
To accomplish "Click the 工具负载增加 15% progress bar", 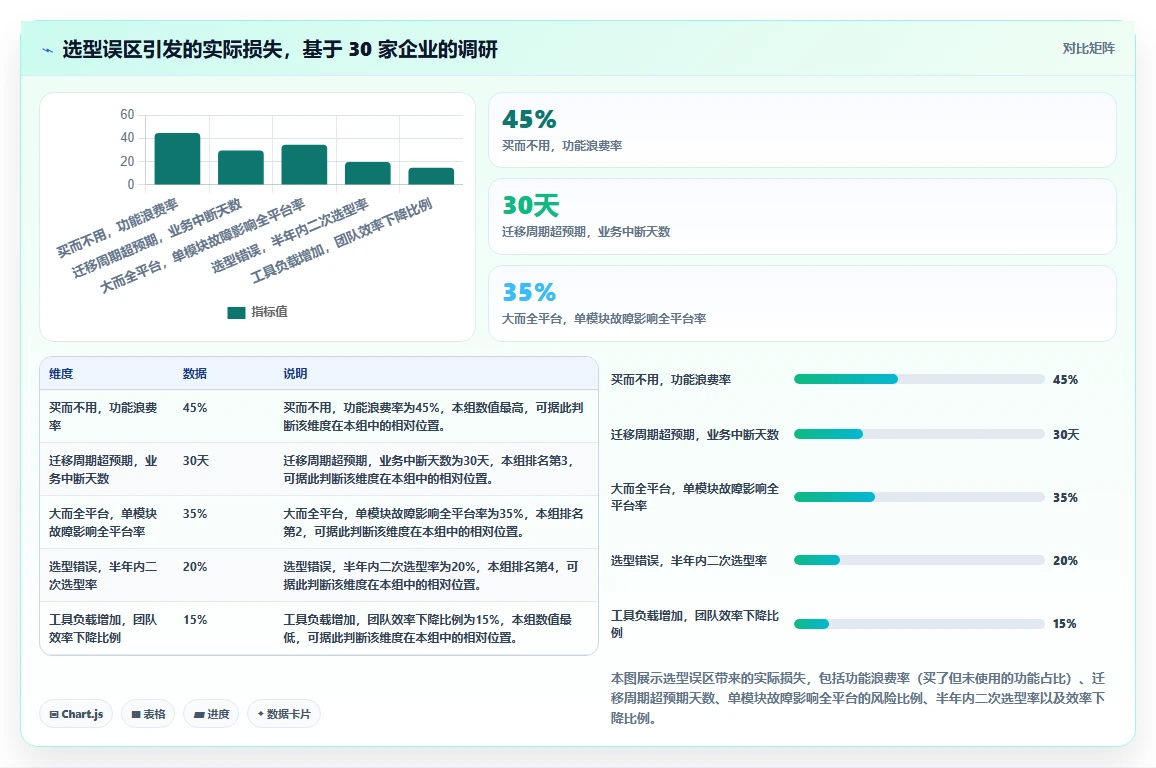I will coord(919,624).
